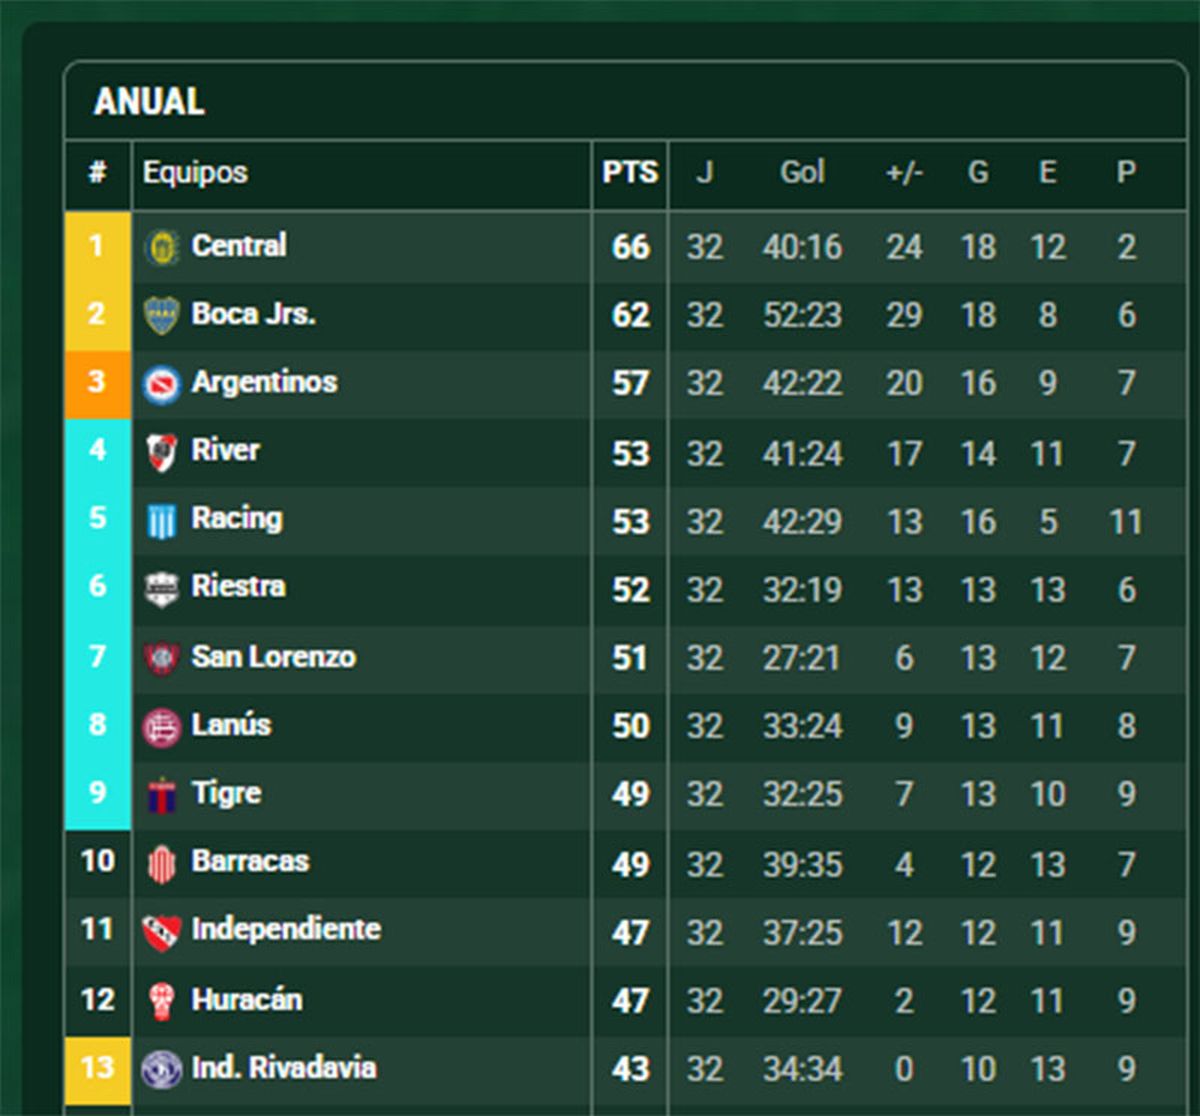The width and height of the screenshot is (1200, 1116).
Task: Click the Huracán club crest icon
Action: click(x=161, y=1000)
